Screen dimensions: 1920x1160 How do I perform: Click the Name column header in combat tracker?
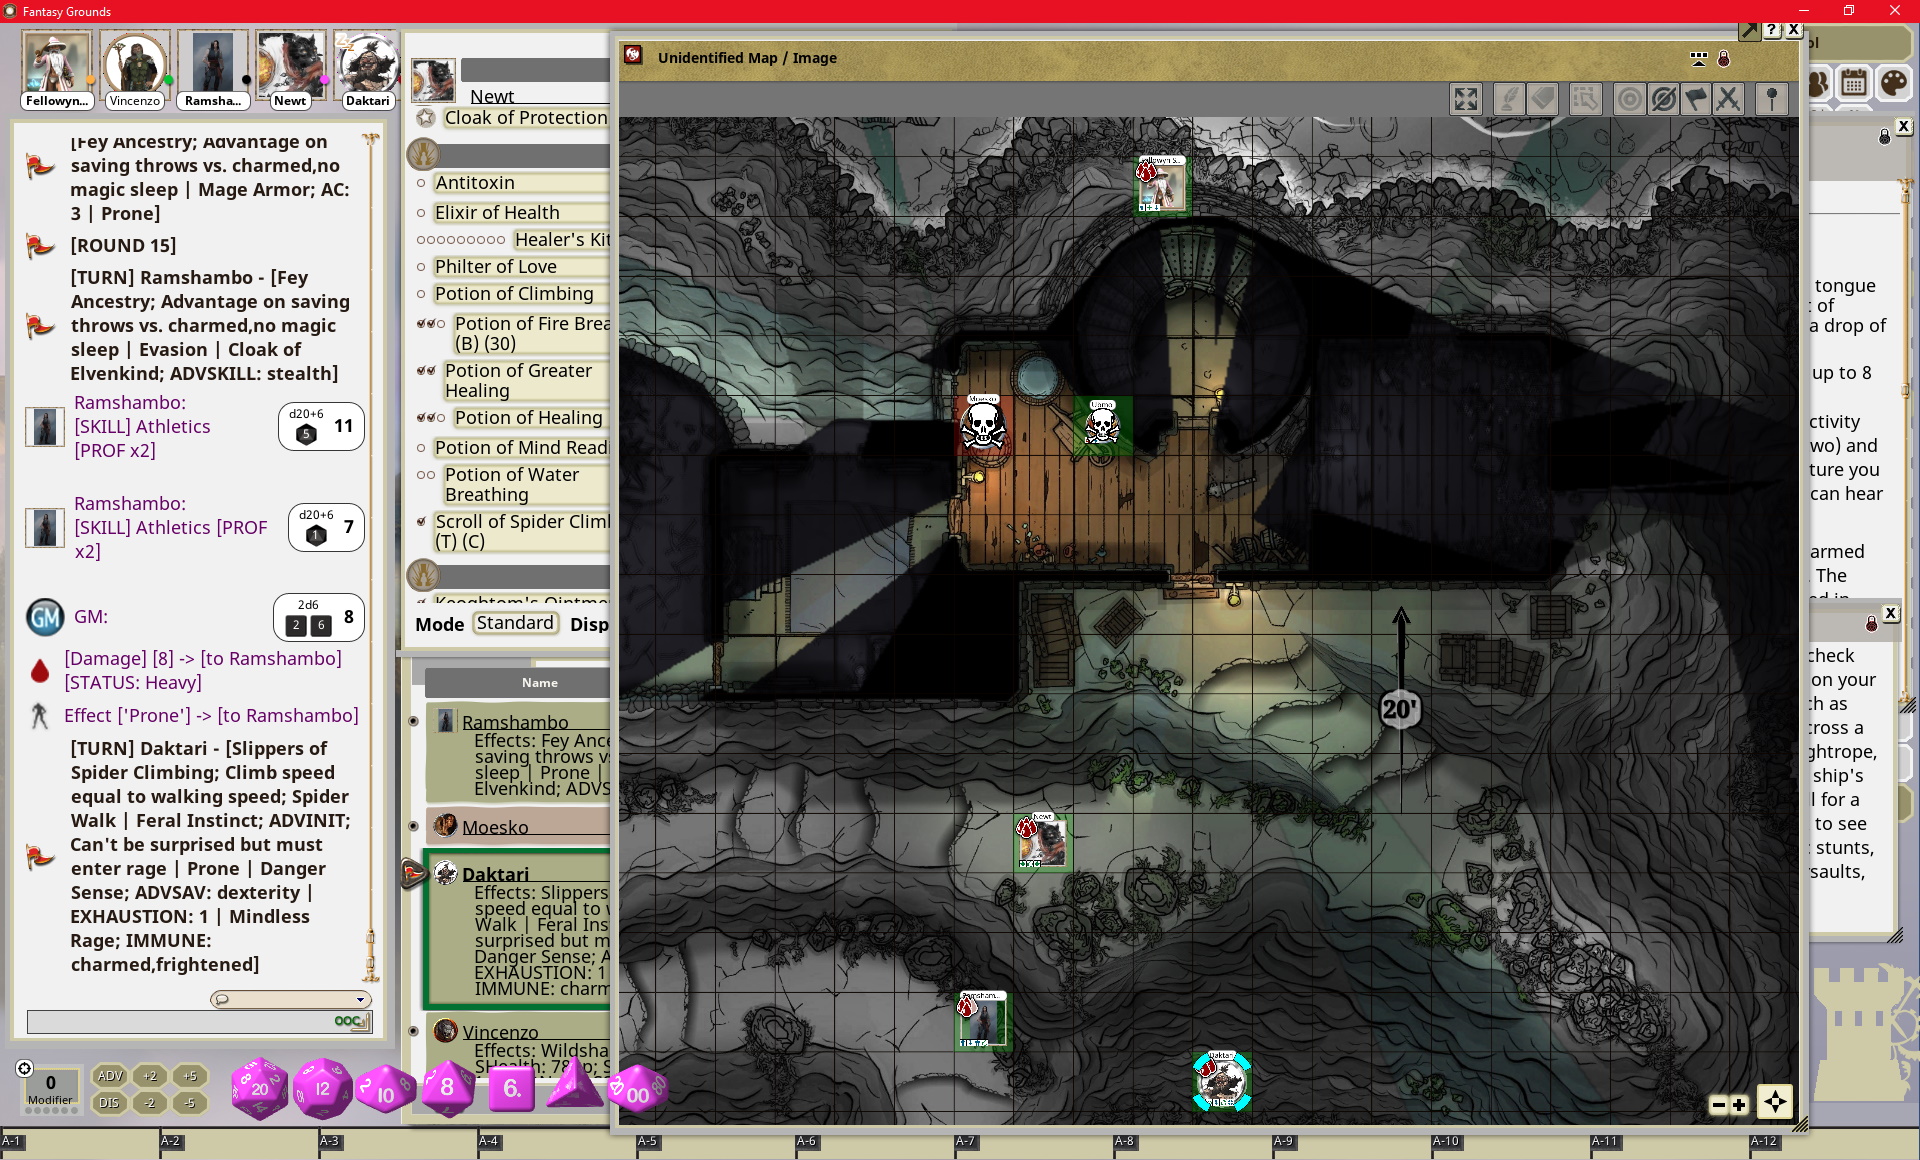coord(540,683)
